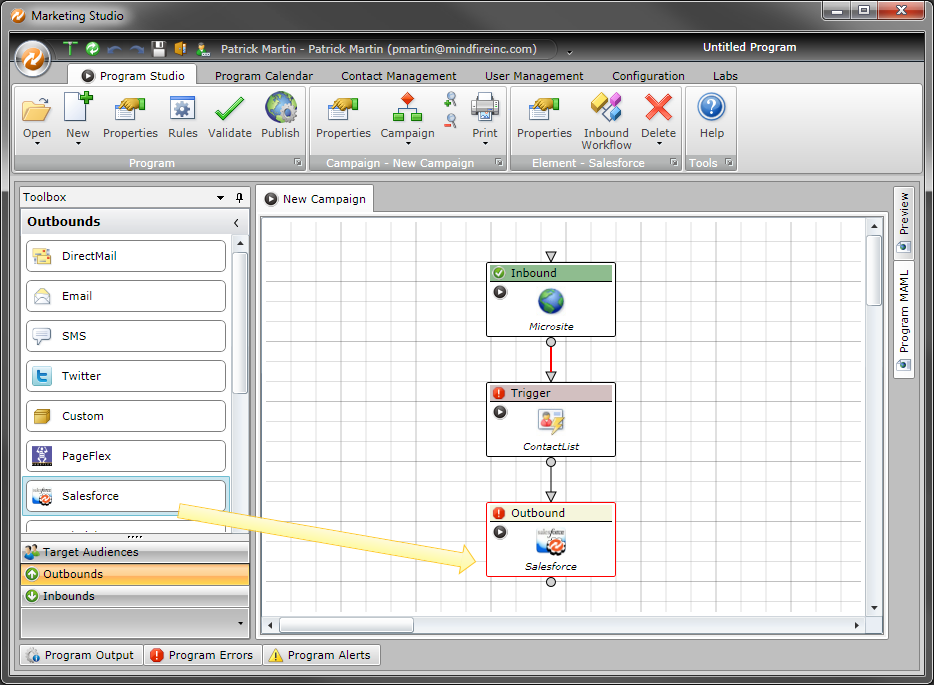Image resolution: width=934 pixels, height=685 pixels.
Task: Open Campaign group Properties
Action: [x=343, y=118]
